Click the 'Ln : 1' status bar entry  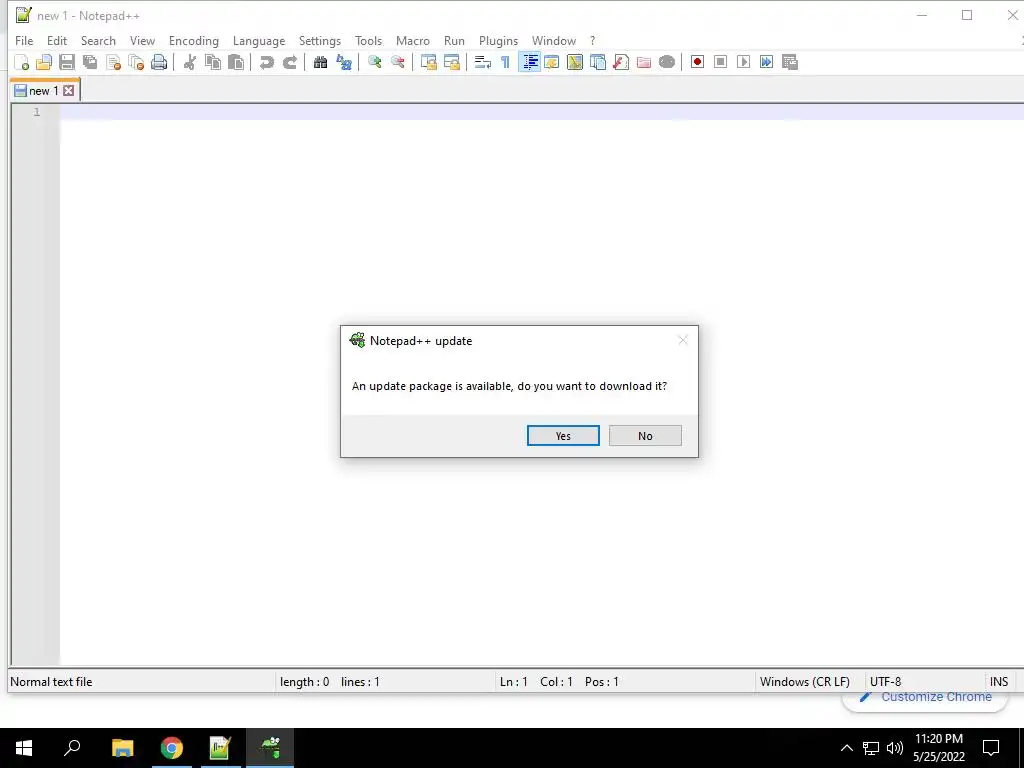[x=513, y=682]
